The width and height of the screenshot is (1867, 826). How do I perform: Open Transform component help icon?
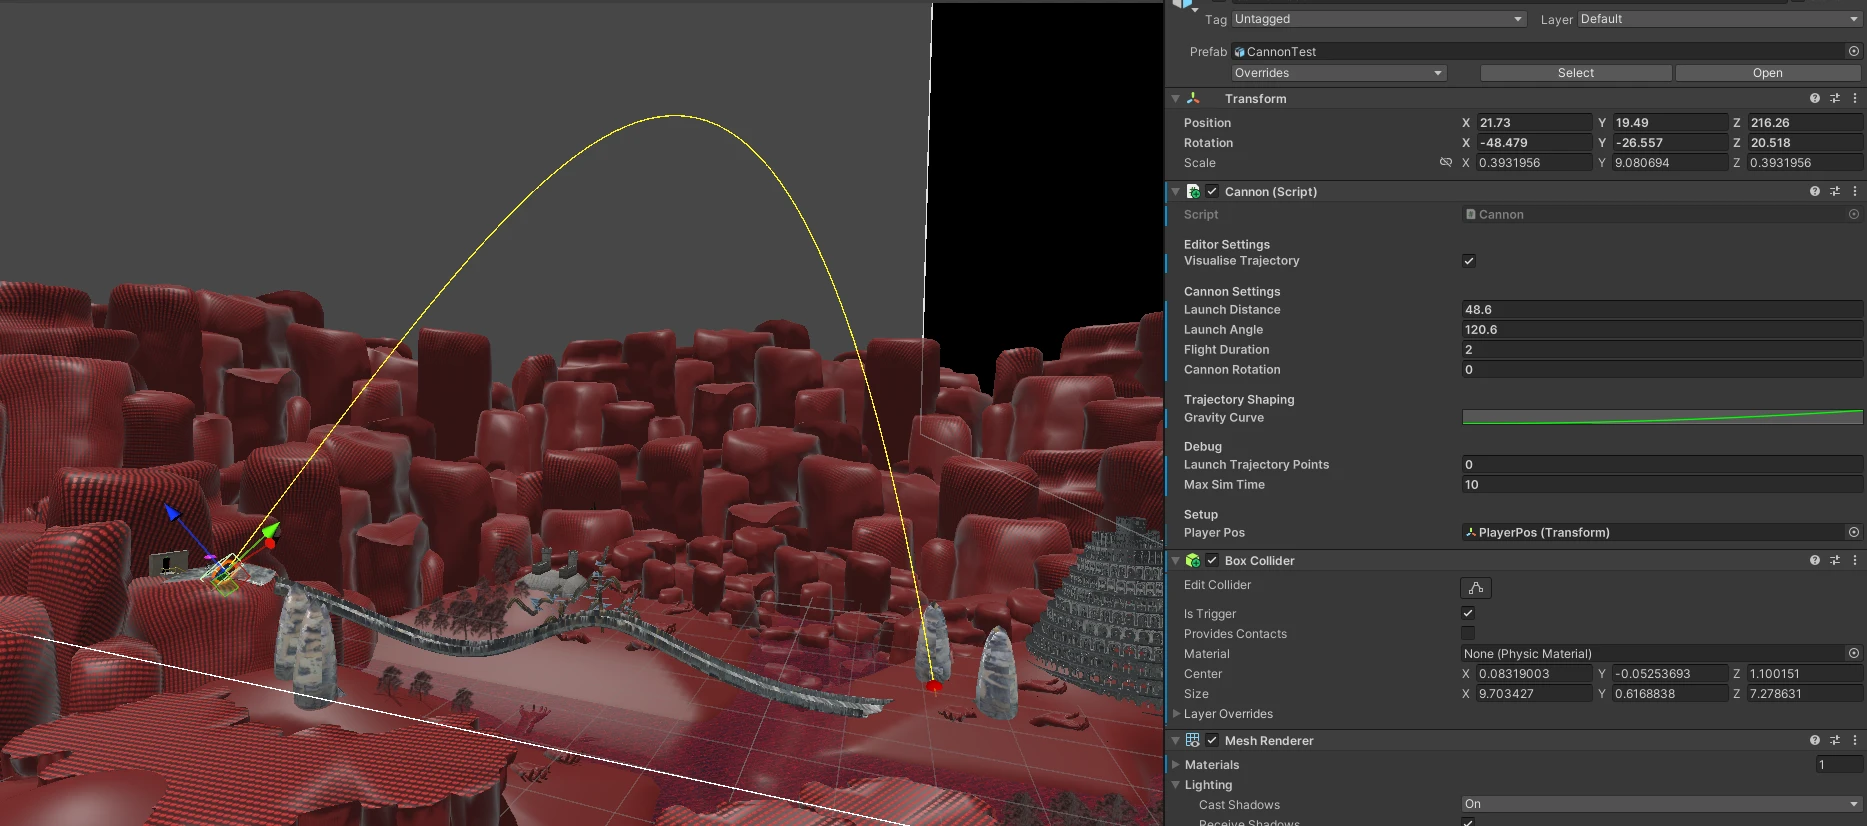coord(1814,98)
